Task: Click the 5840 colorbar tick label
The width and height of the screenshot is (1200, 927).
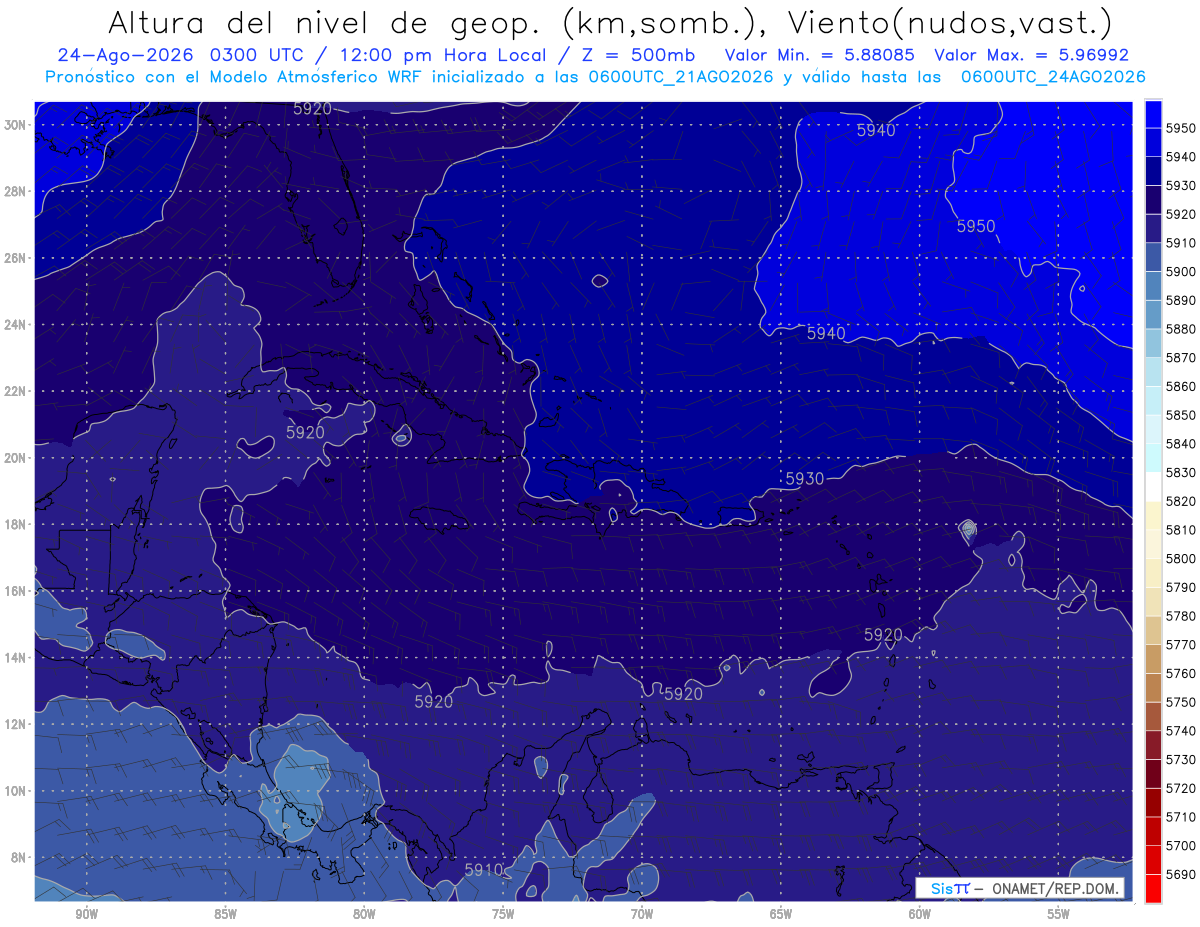Action: [x=1181, y=444]
